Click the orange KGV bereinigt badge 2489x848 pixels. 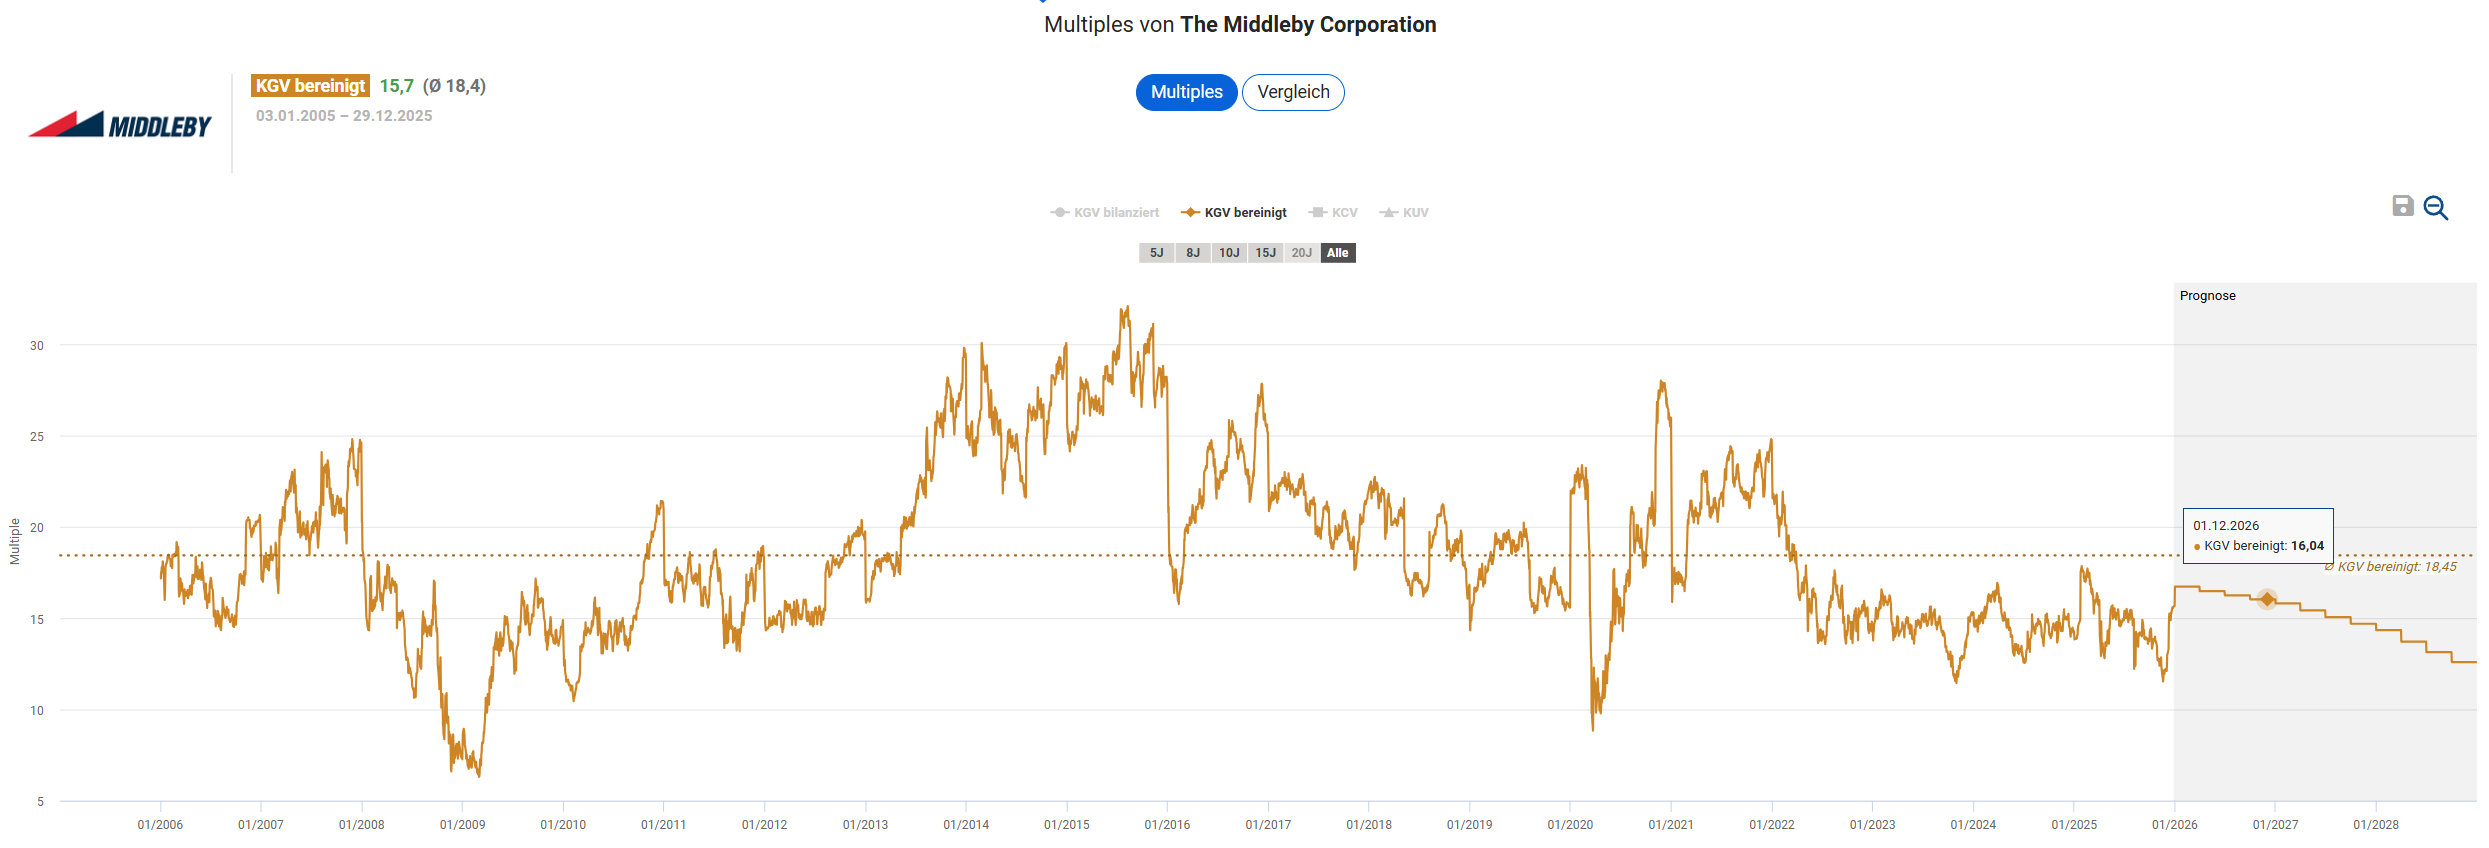[x=310, y=86]
